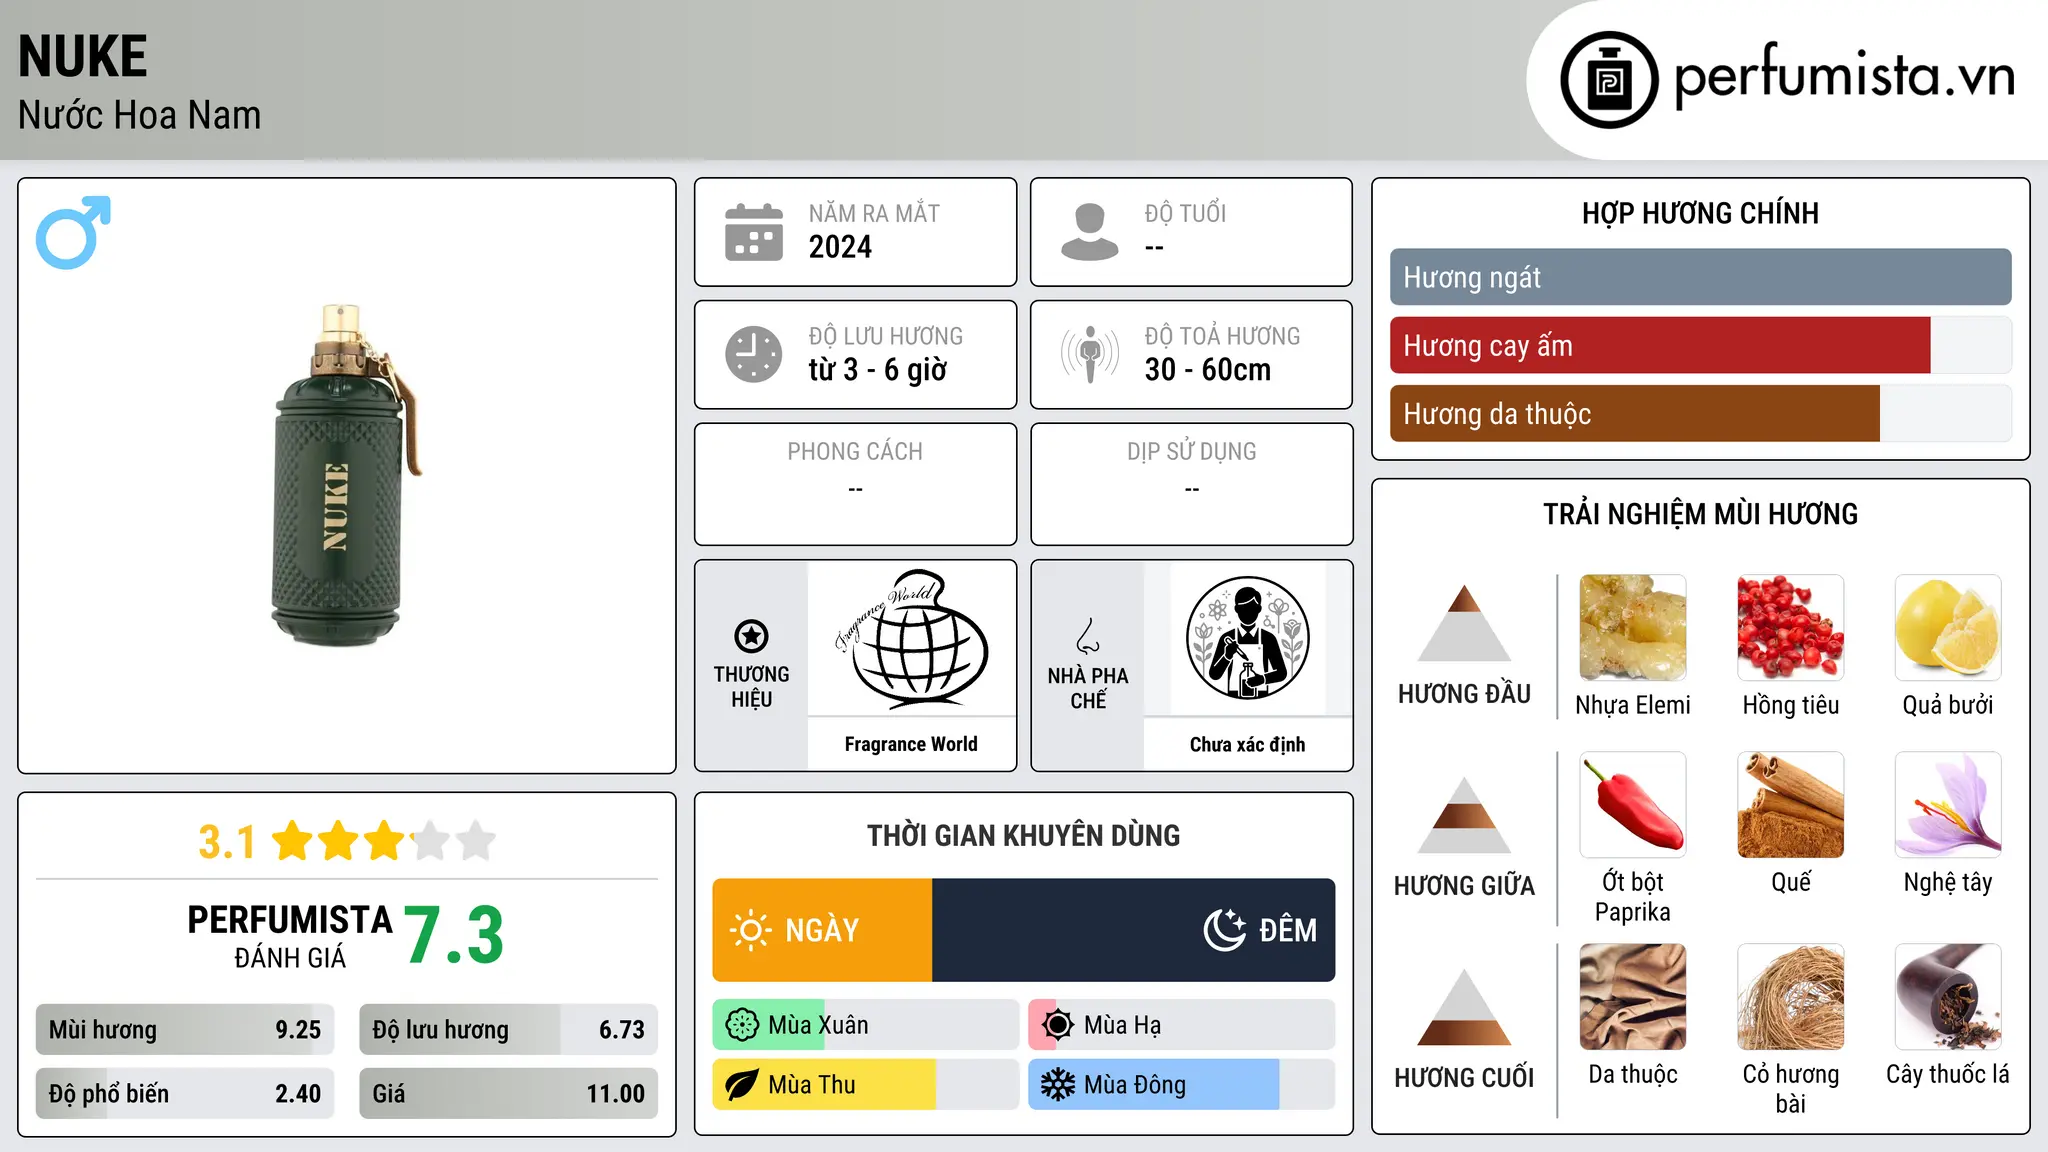2048x1152 pixels.
Task: Select the Nhựa Elemi note image
Action: [x=1632, y=628]
